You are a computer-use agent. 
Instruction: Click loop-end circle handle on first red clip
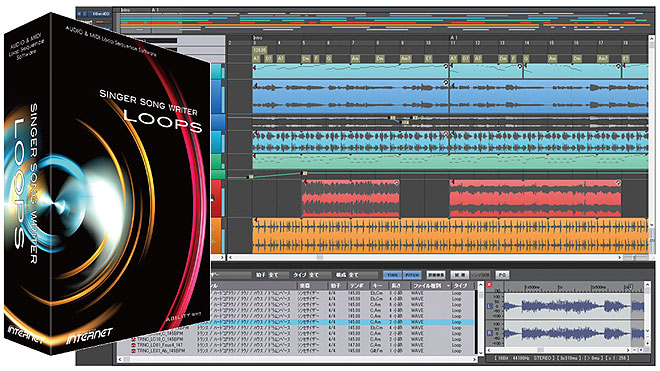tap(396, 183)
